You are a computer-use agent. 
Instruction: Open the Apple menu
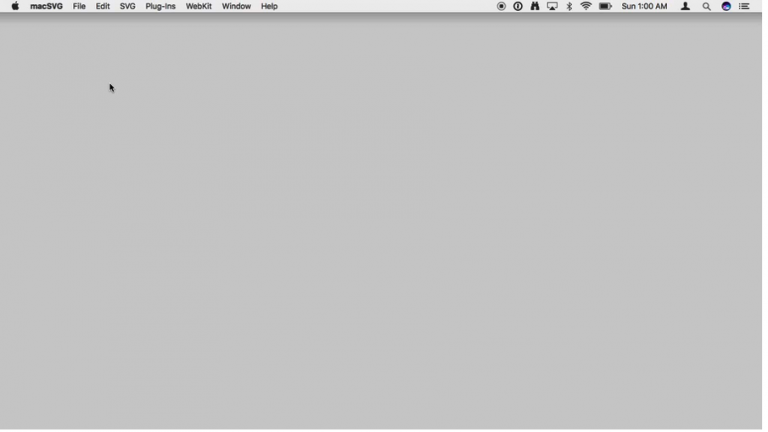click(15, 6)
